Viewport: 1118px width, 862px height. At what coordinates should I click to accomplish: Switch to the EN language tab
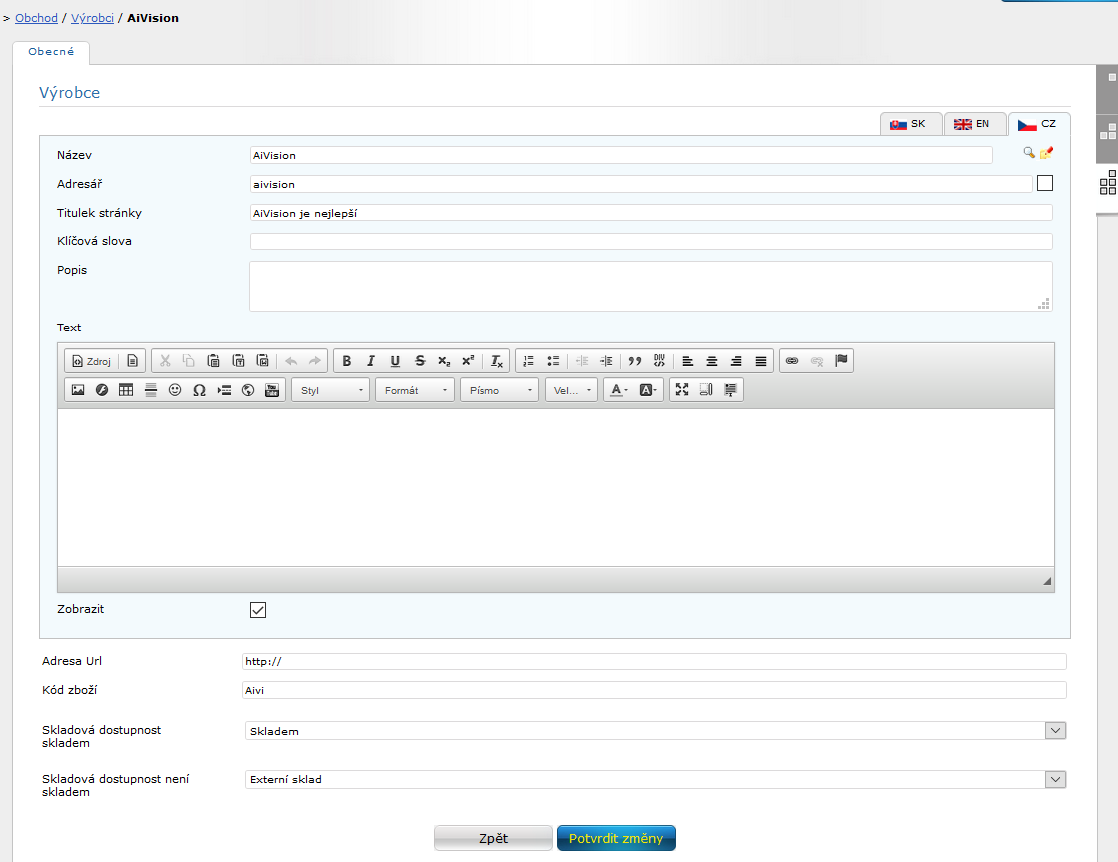975,124
